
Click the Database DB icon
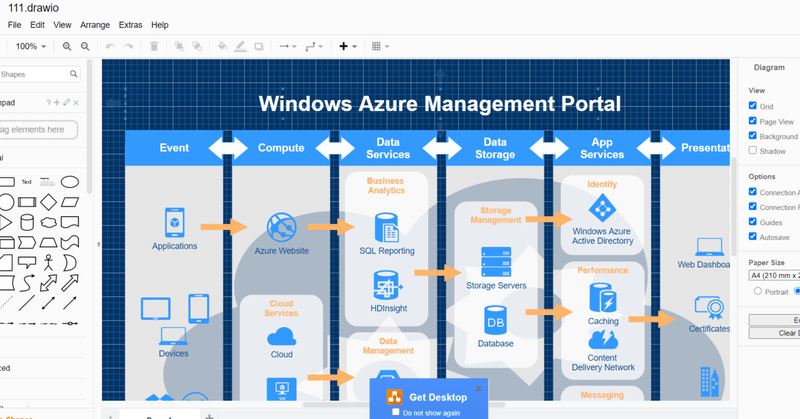495,321
